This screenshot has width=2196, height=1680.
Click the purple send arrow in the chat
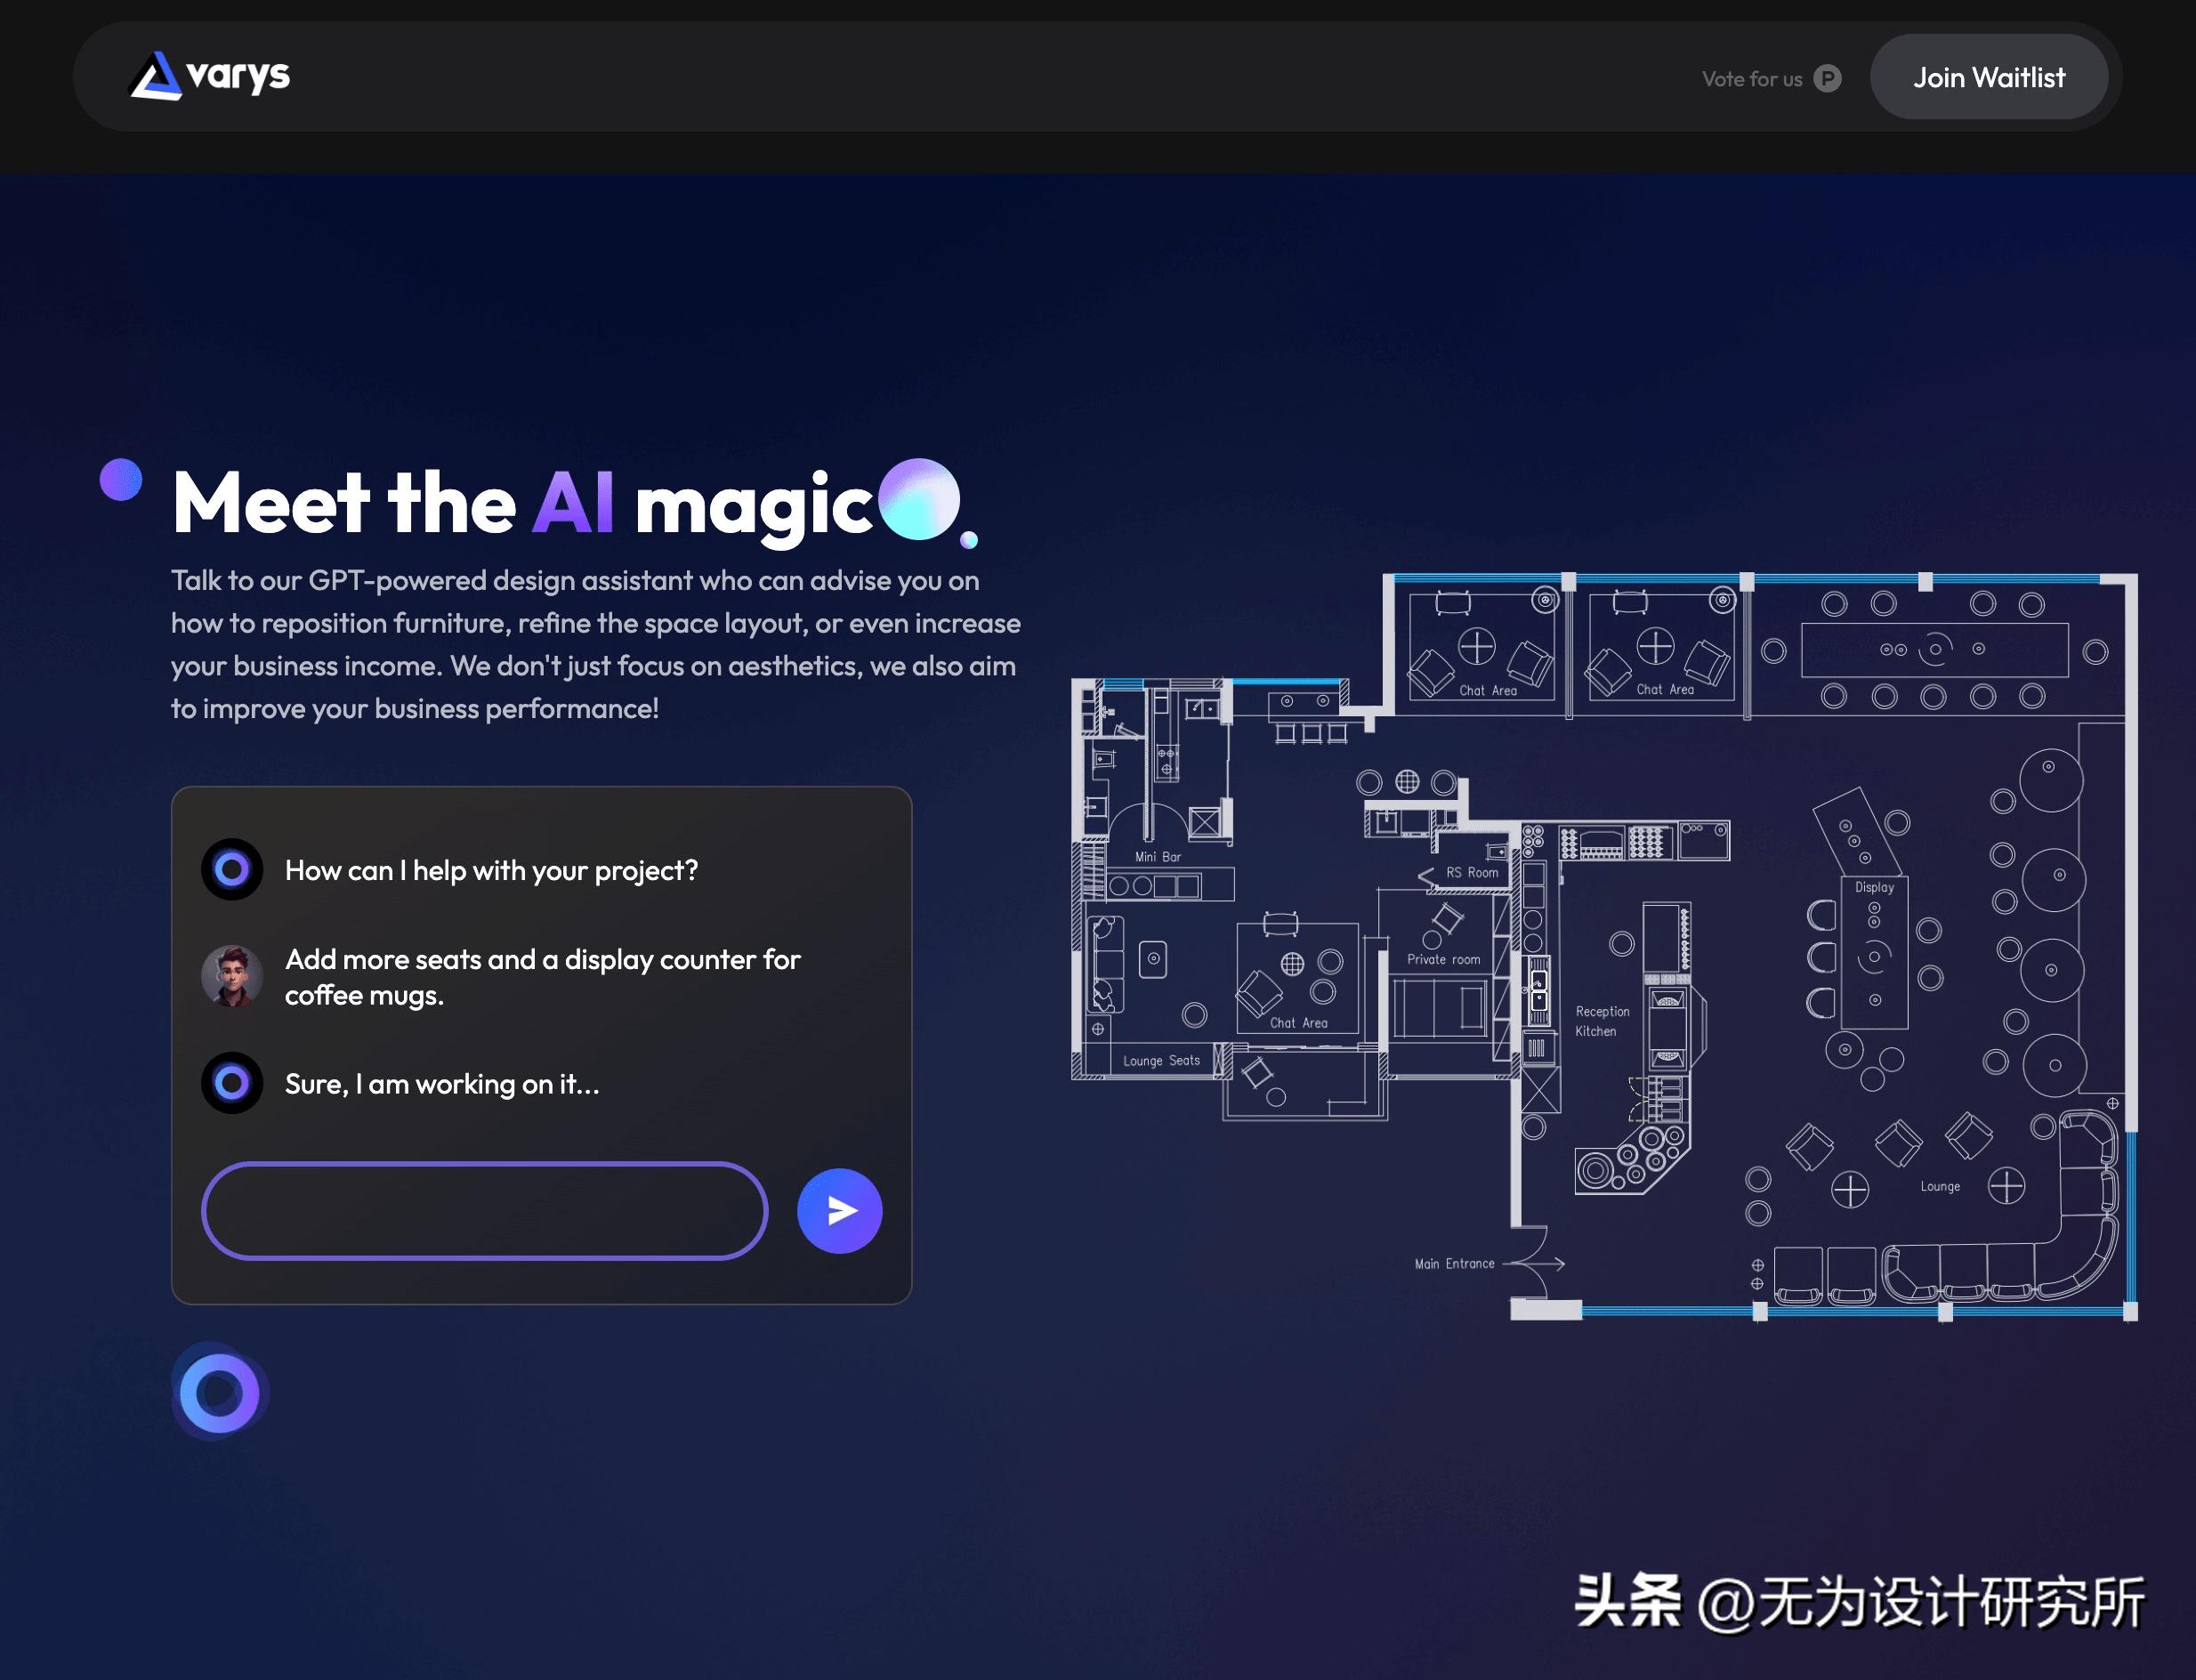[840, 1210]
